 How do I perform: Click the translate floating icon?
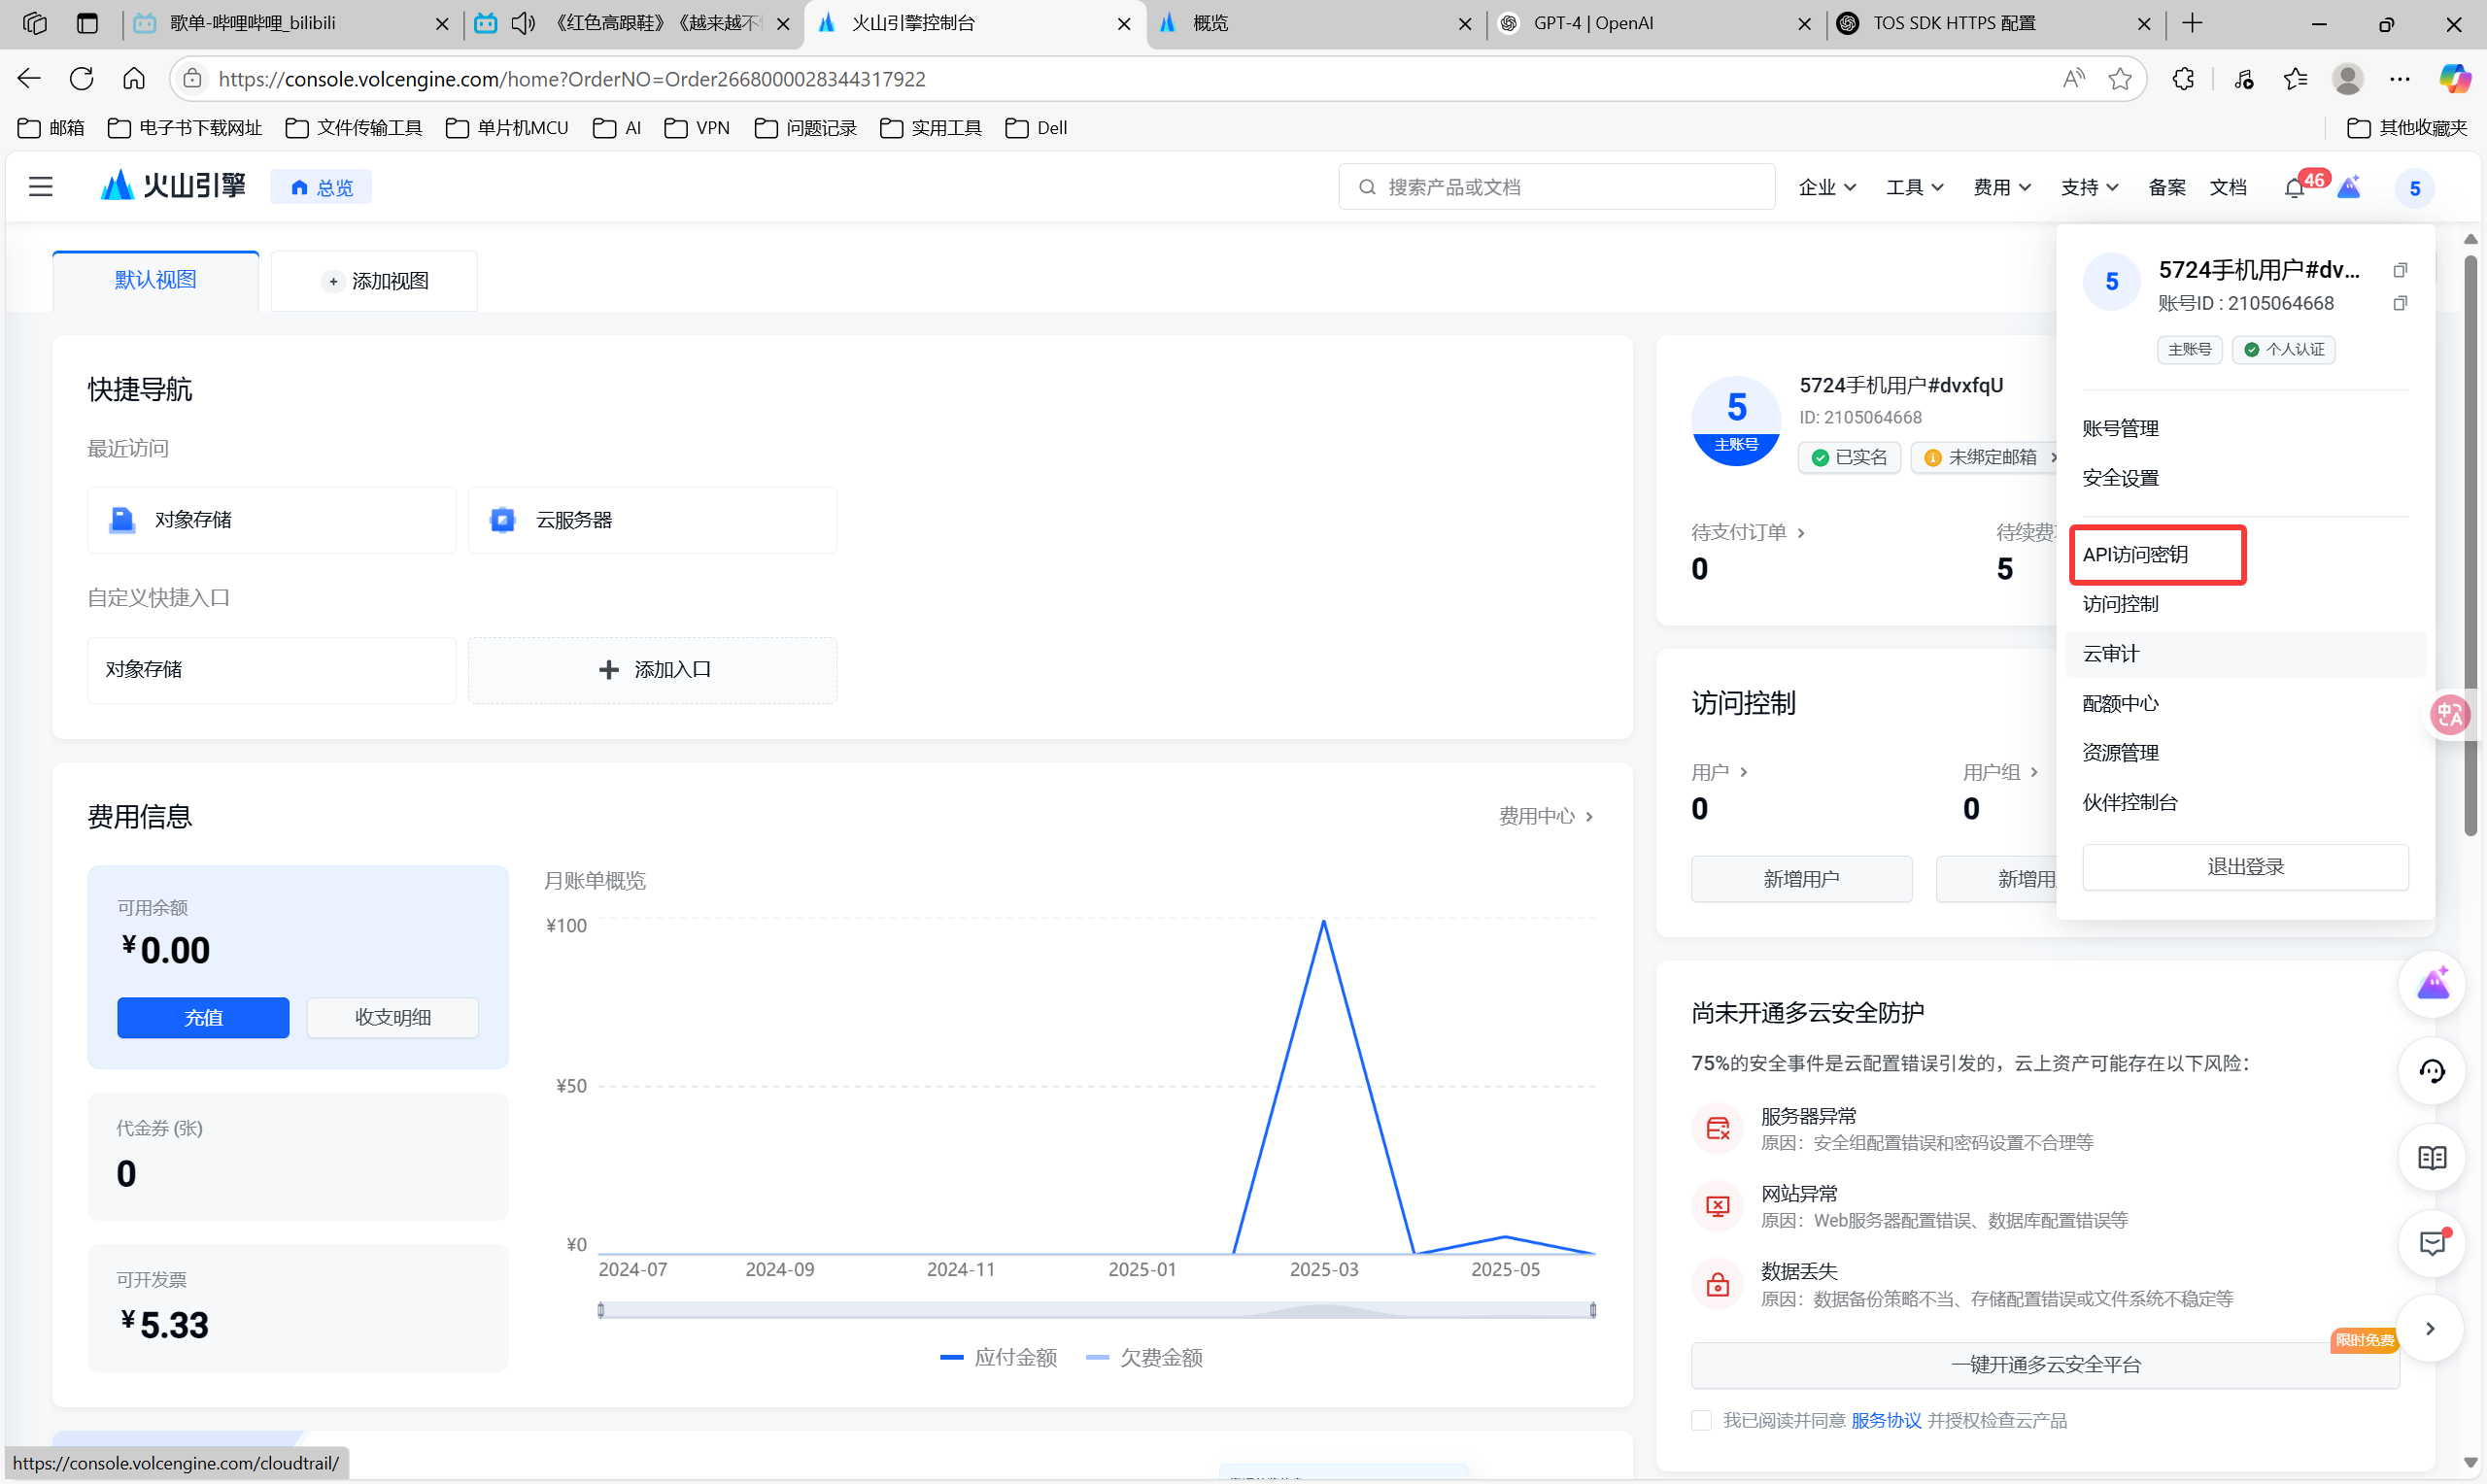pos(2449,714)
